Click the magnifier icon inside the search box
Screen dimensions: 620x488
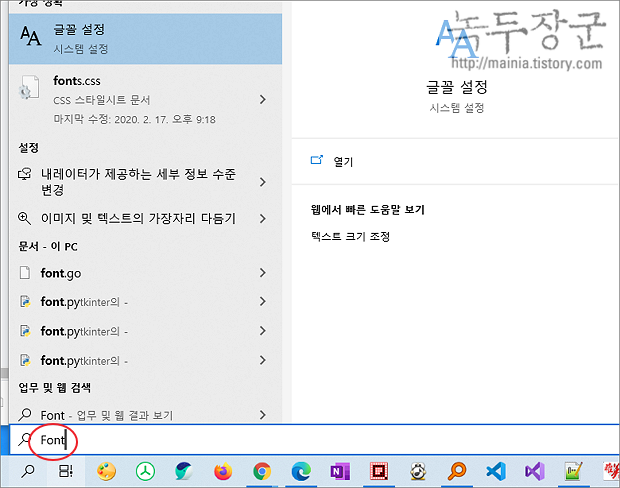[25, 439]
